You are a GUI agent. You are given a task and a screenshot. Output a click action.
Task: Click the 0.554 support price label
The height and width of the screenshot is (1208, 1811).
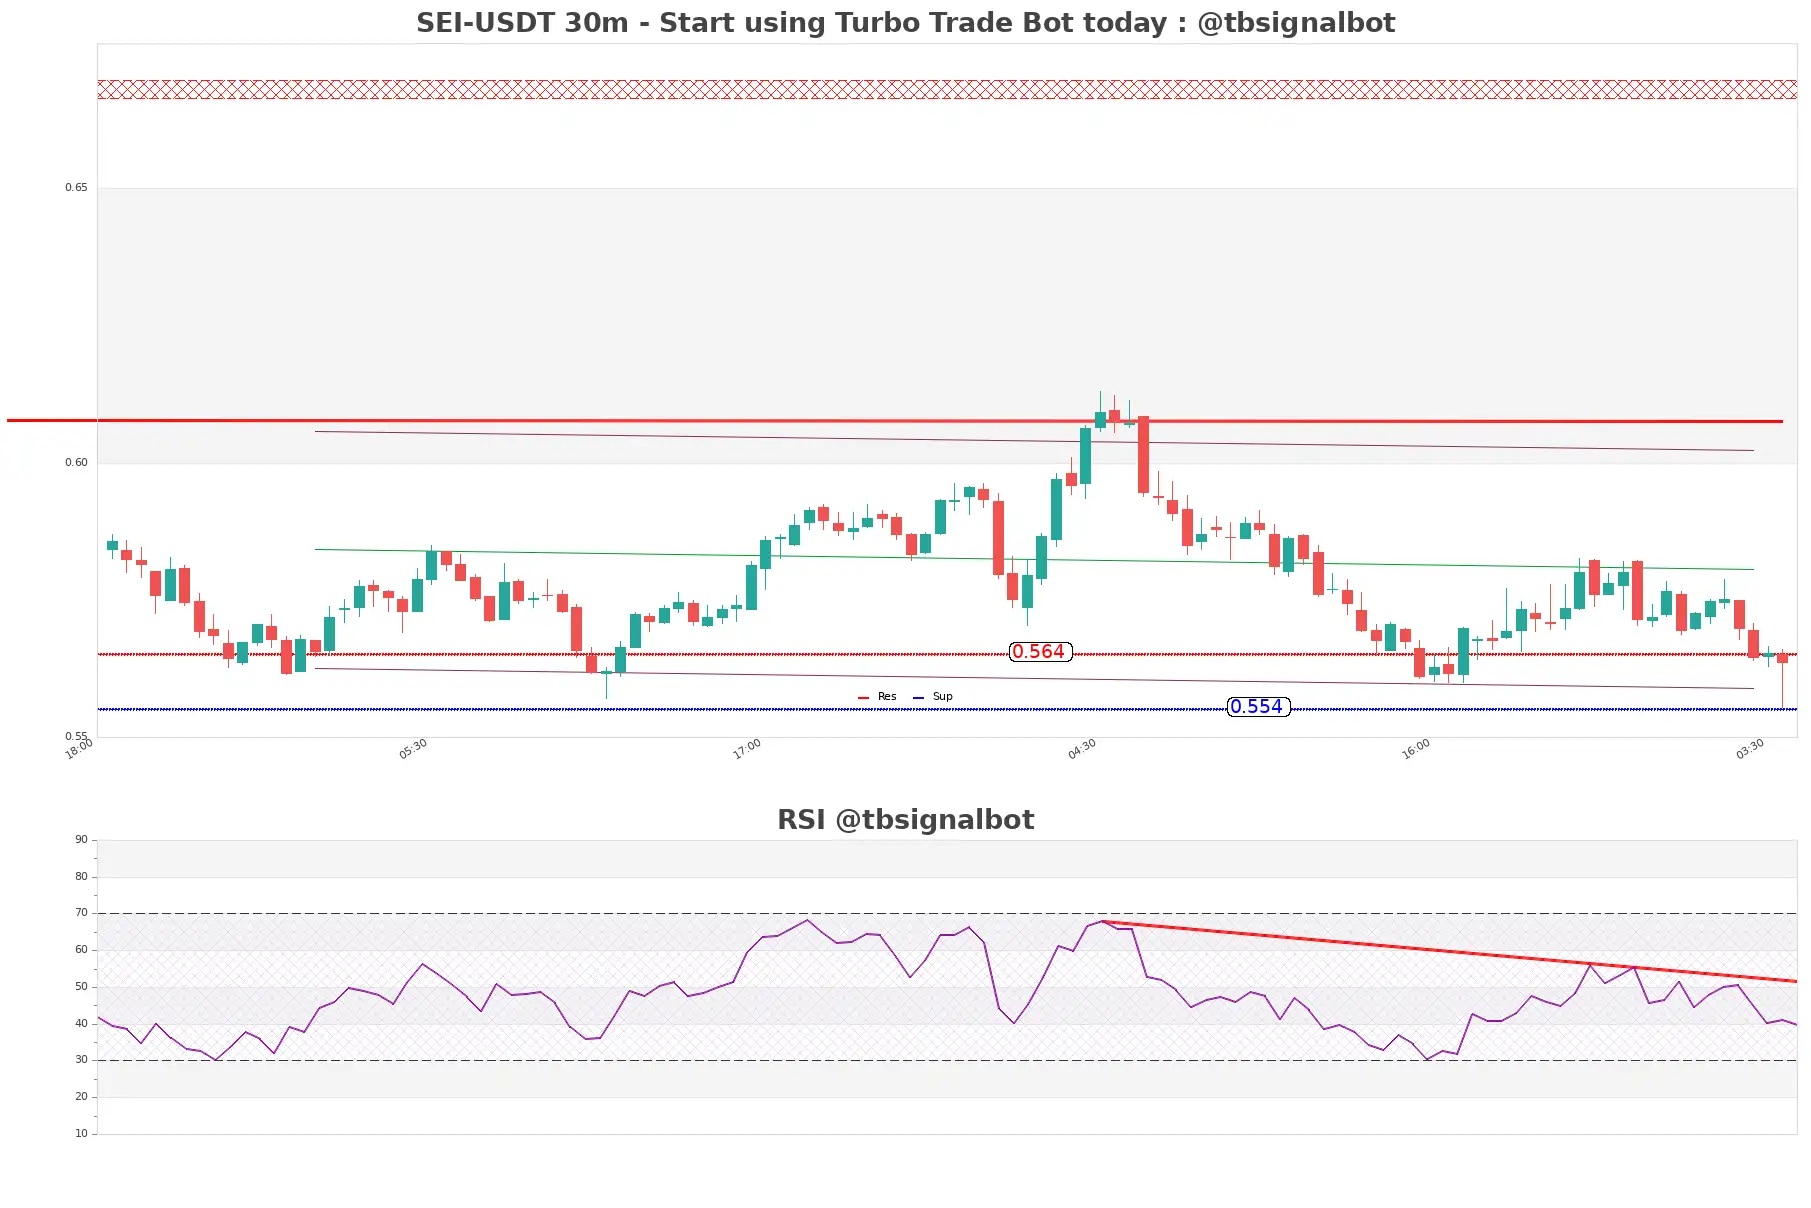[x=1258, y=707]
